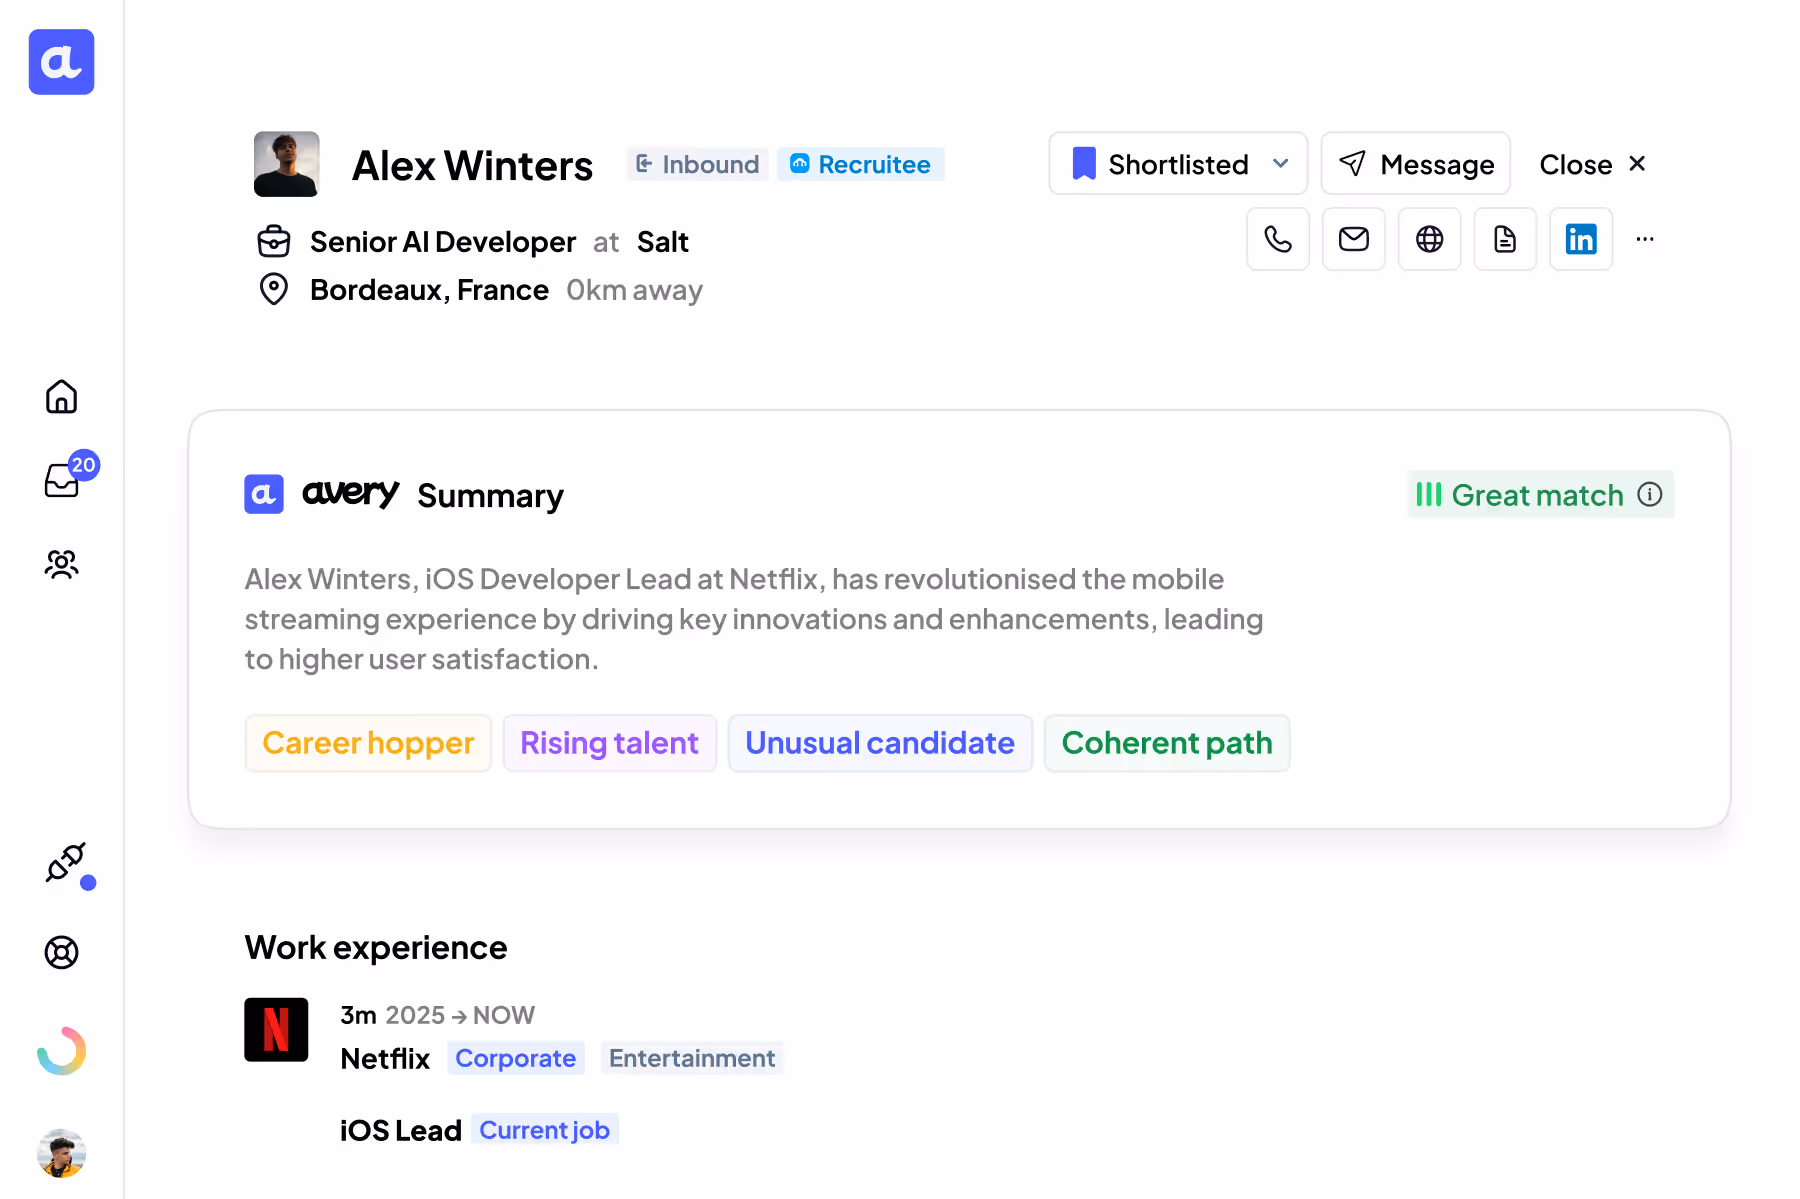Go to Home in sidebar
This screenshot has width=1800, height=1199.
click(x=61, y=397)
